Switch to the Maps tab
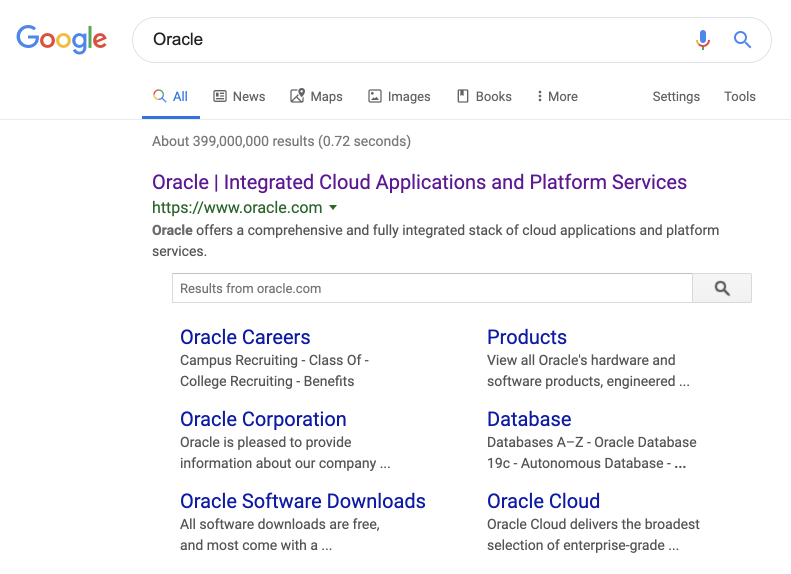 (x=316, y=97)
